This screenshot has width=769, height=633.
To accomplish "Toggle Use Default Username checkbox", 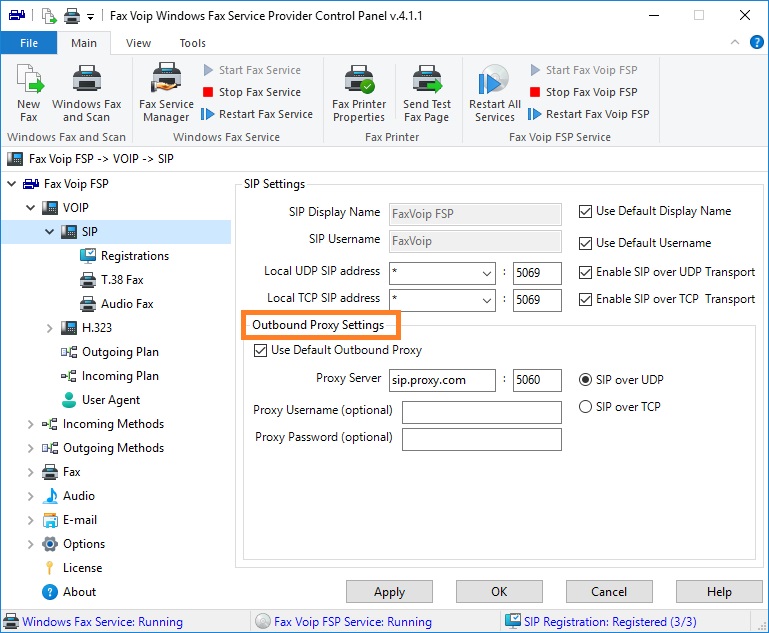I will 585,243.
